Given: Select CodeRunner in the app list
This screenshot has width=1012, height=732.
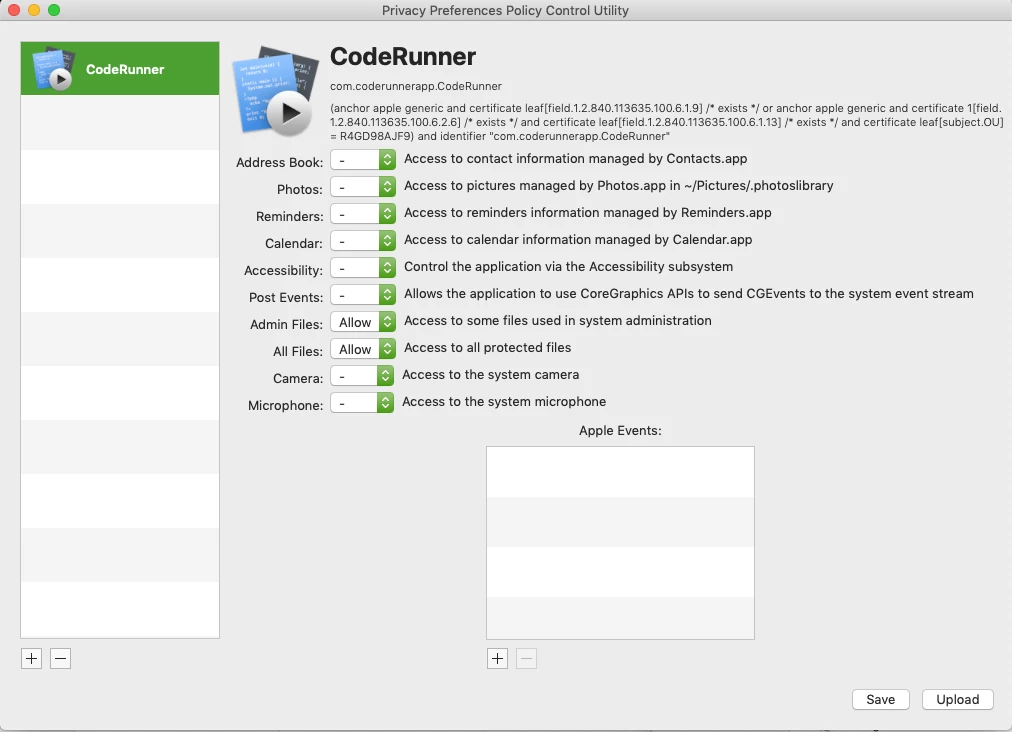Looking at the screenshot, I should pos(120,68).
